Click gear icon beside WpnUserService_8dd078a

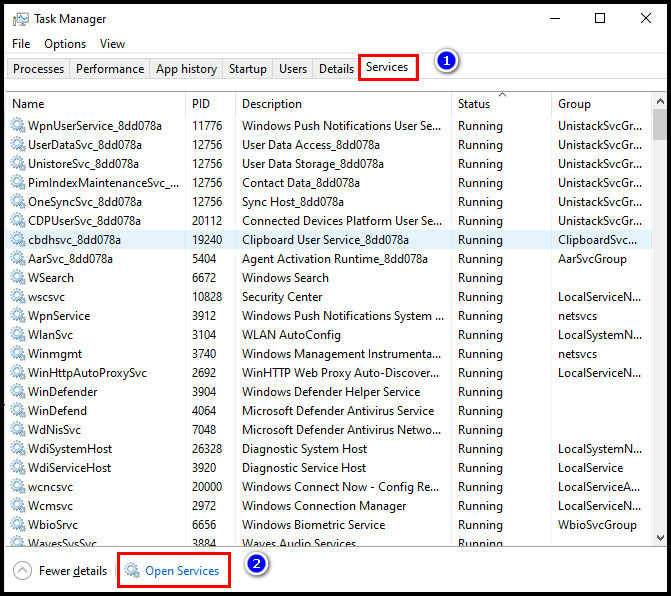tap(18, 125)
